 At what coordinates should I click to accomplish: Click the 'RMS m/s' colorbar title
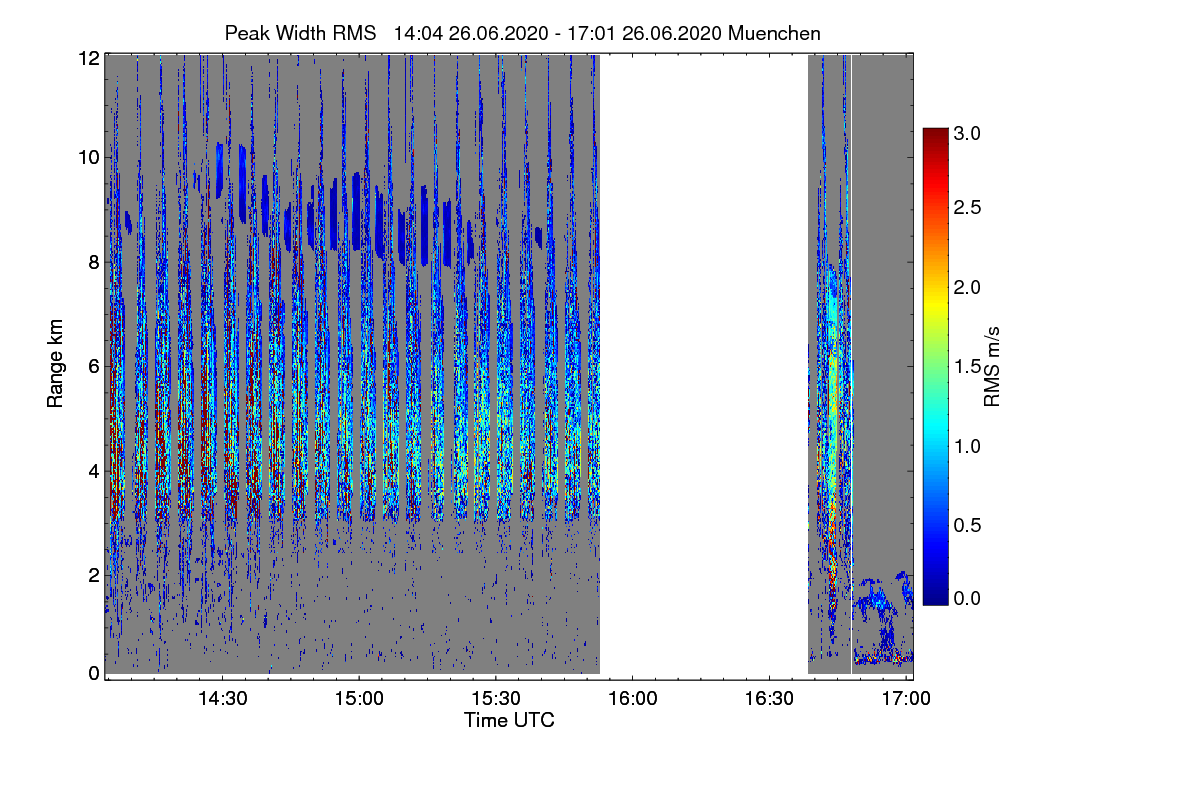(x=992, y=365)
